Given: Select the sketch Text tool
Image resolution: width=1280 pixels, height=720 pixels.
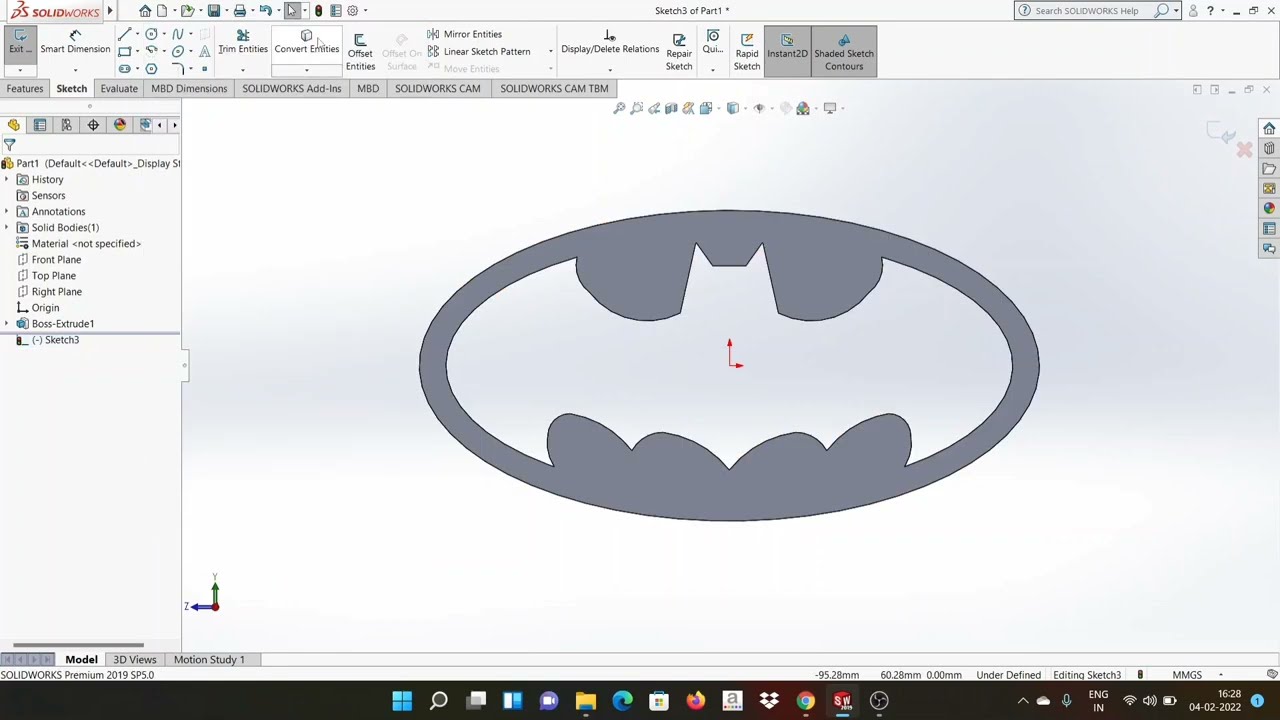Looking at the screenshot, I should pos(204,51).
